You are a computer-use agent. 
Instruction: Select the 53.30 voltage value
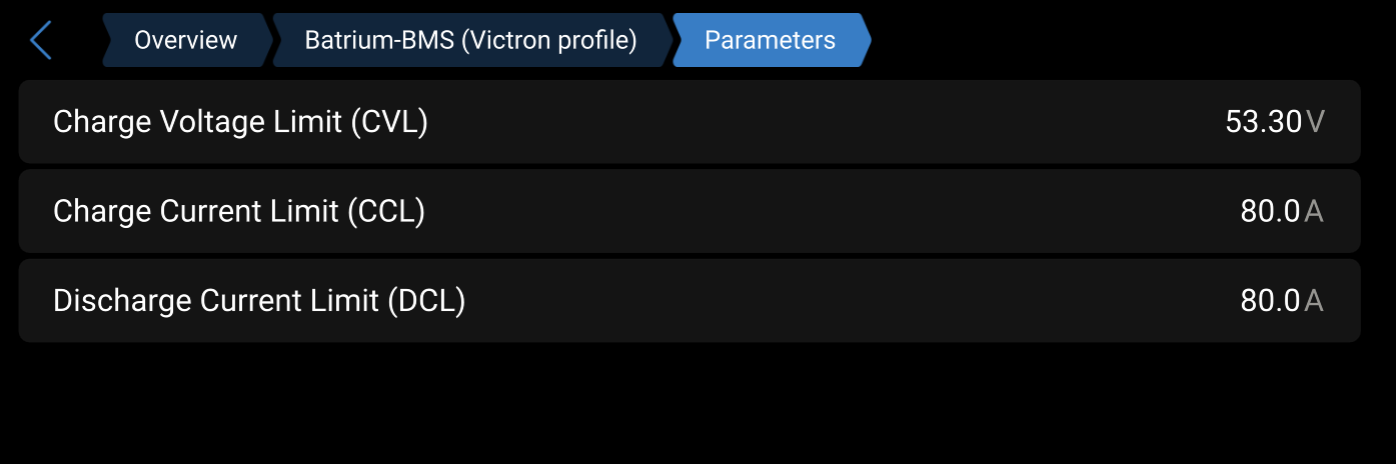coord(1263,122)
